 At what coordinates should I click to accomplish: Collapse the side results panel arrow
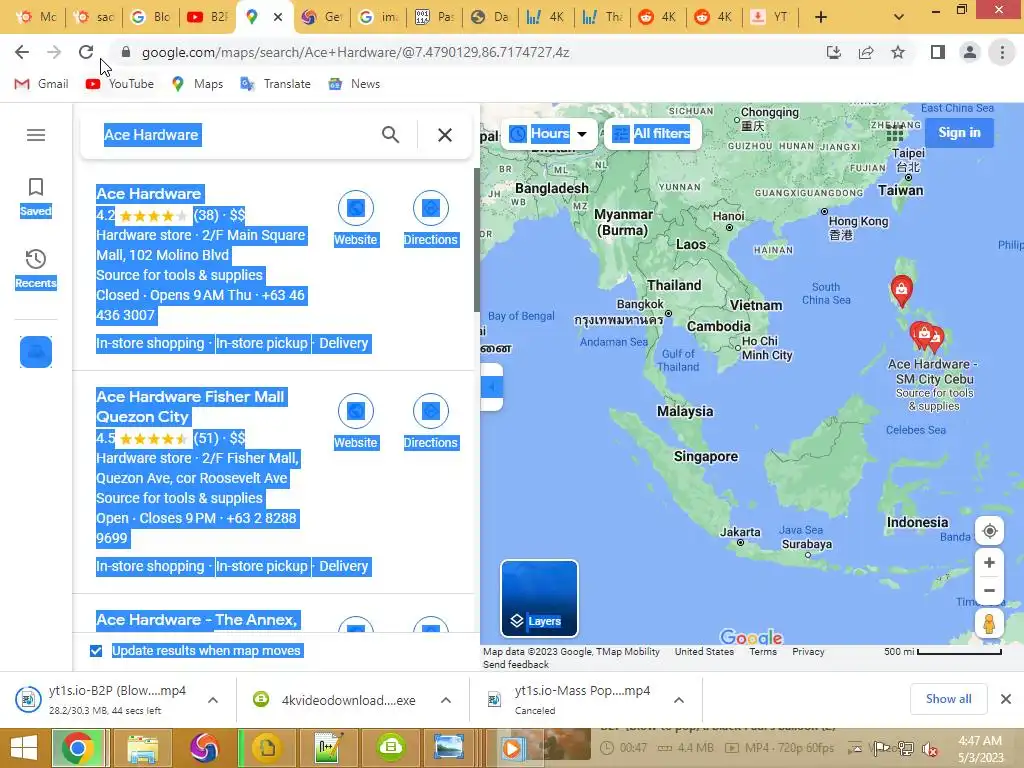point(492,387)
